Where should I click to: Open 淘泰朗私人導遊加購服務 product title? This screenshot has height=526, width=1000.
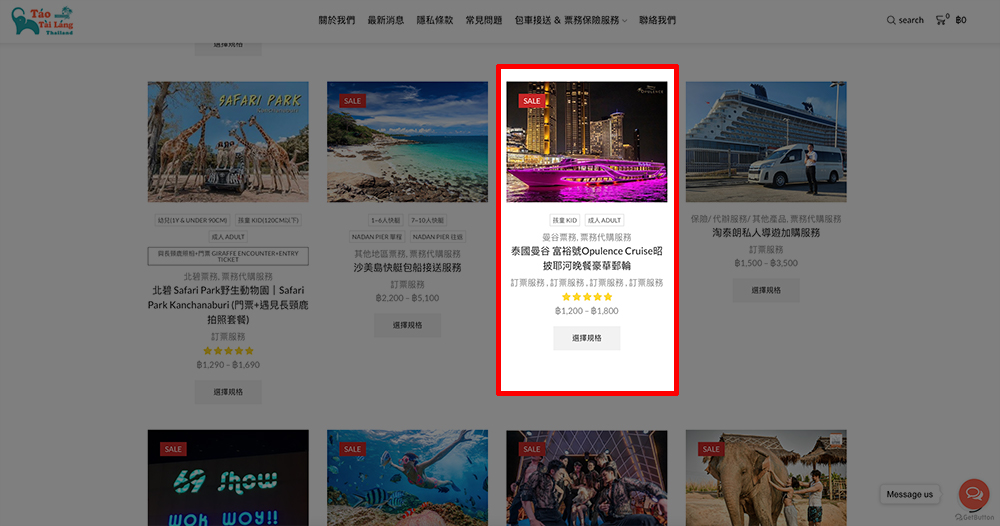point(766,233)
